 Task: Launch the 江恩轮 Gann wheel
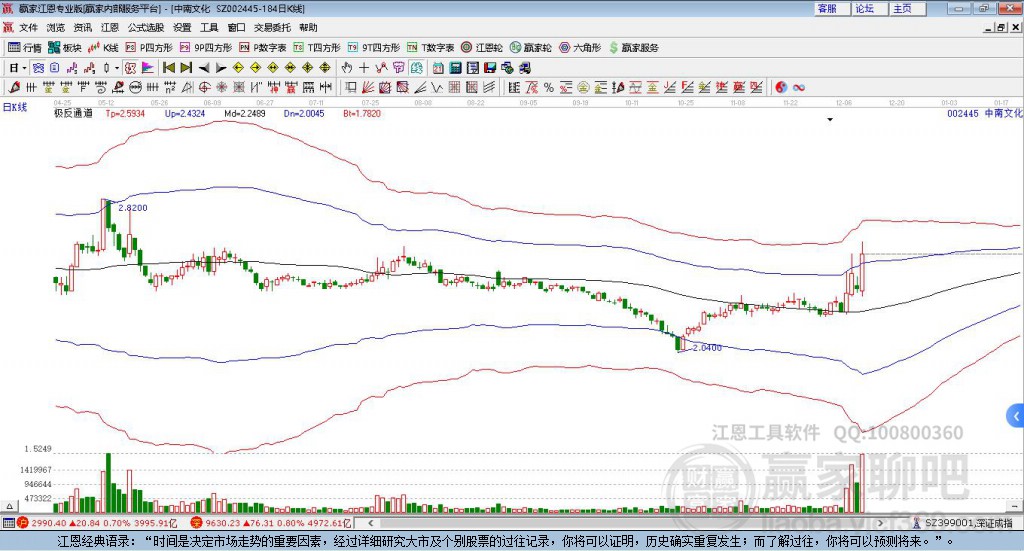pos(482,48)
